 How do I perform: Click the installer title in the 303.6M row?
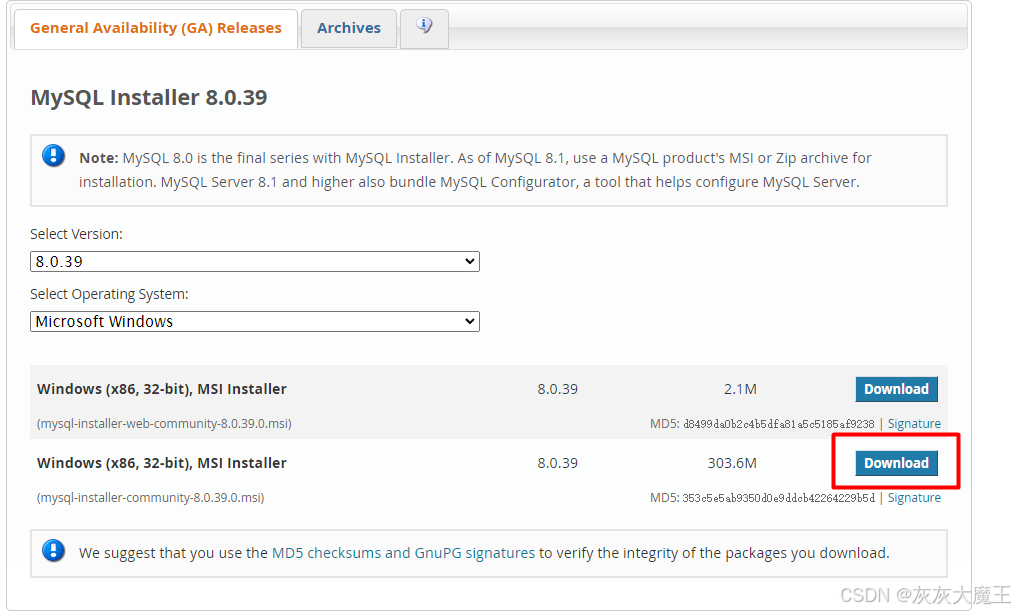(x=162, y=463)
